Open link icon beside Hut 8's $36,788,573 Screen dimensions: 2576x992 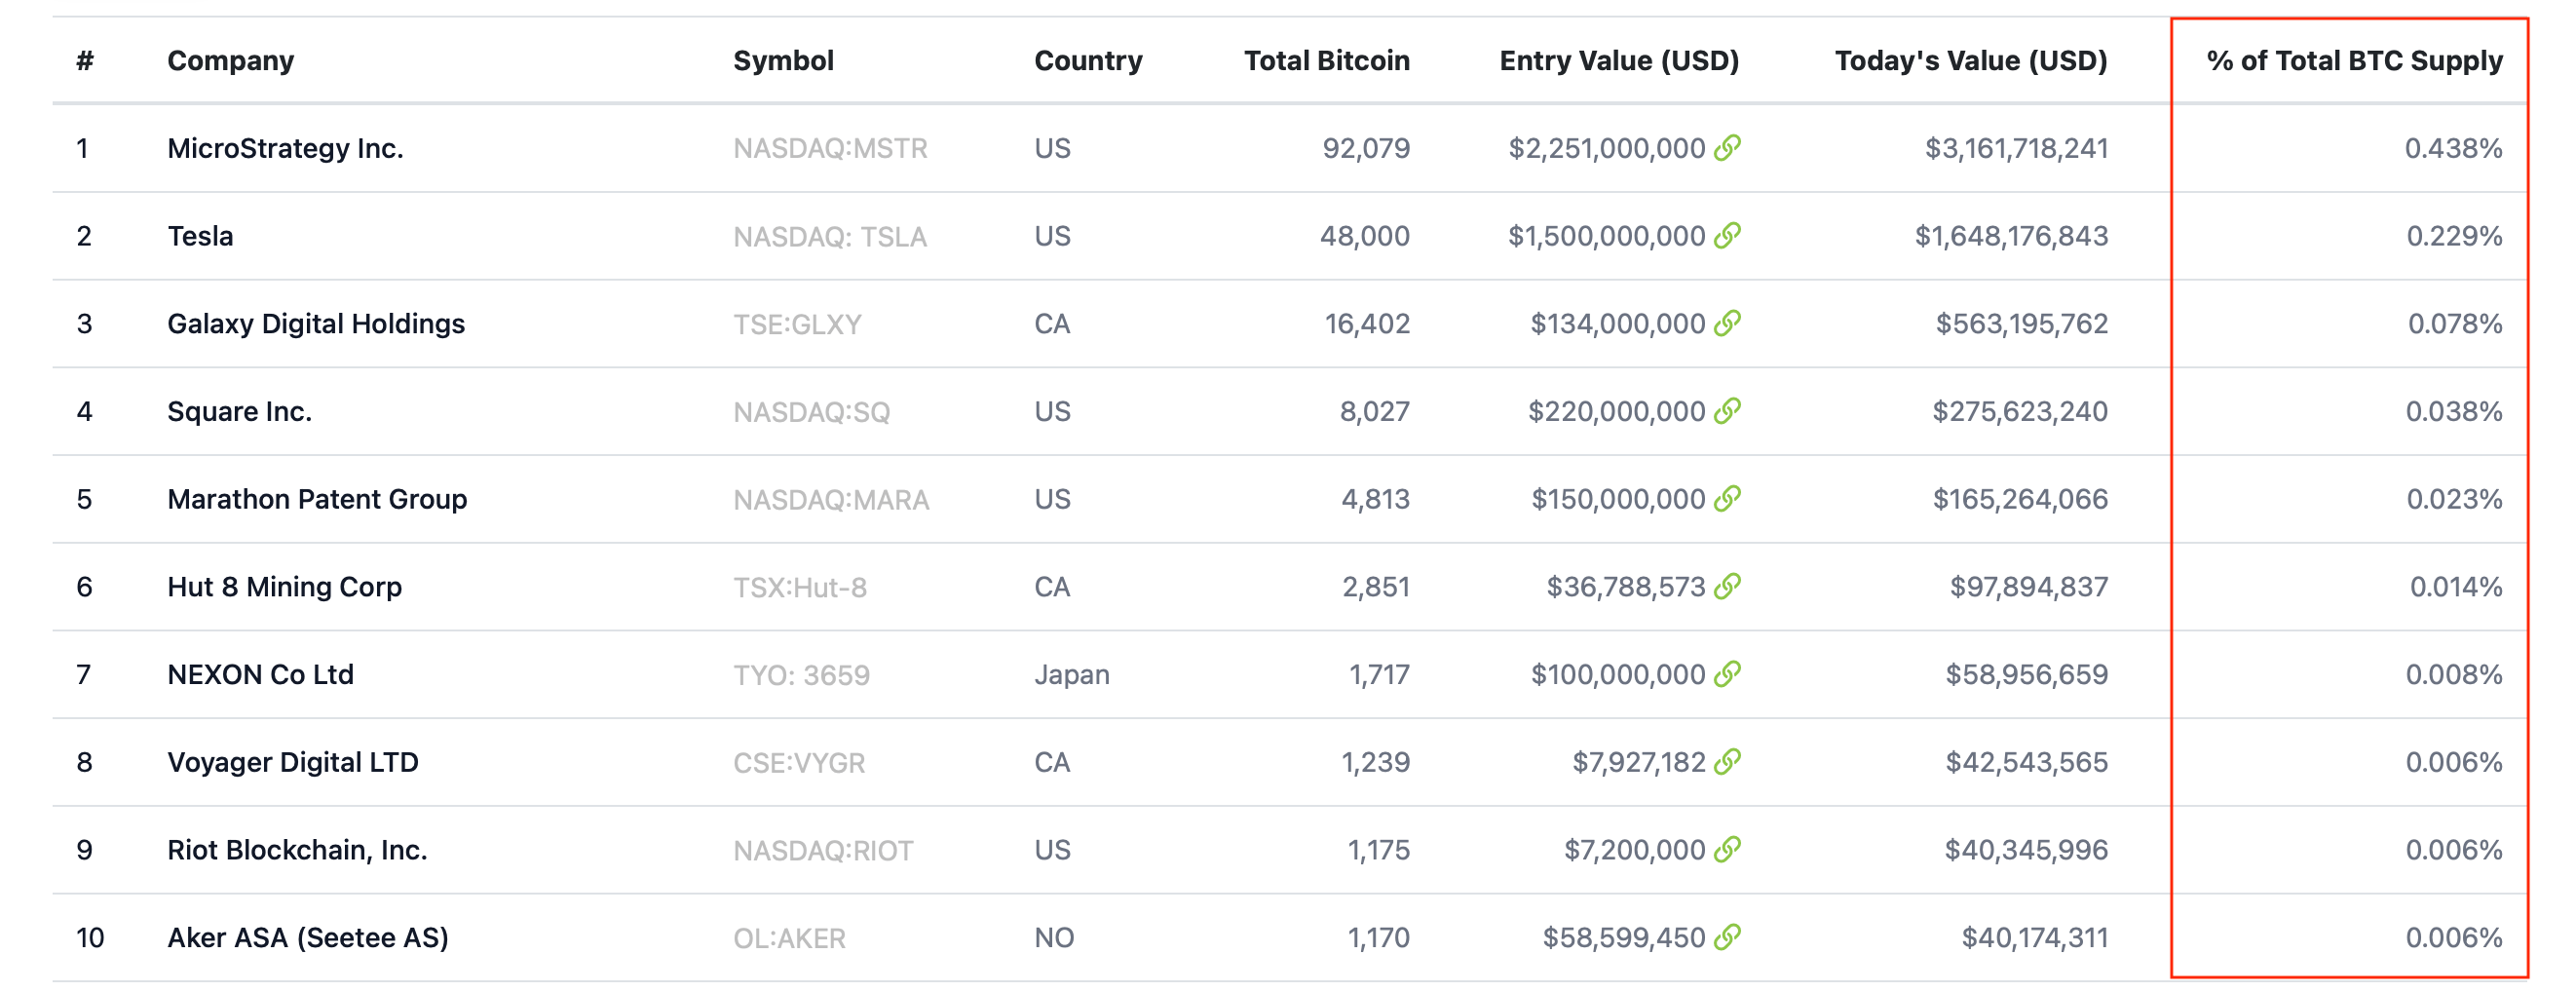pos(1727,587)
